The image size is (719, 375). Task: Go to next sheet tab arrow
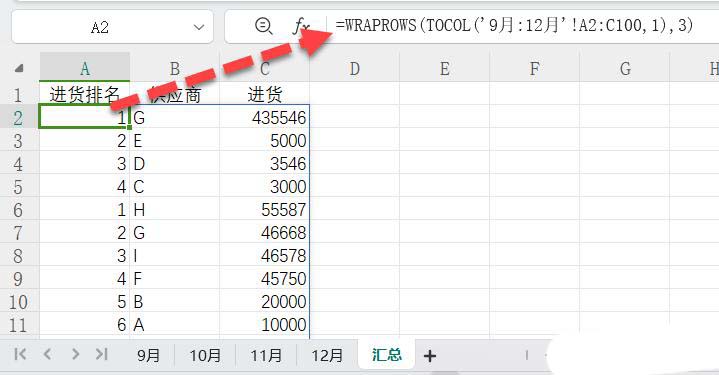pyautogui.click(x=75, y=354)
